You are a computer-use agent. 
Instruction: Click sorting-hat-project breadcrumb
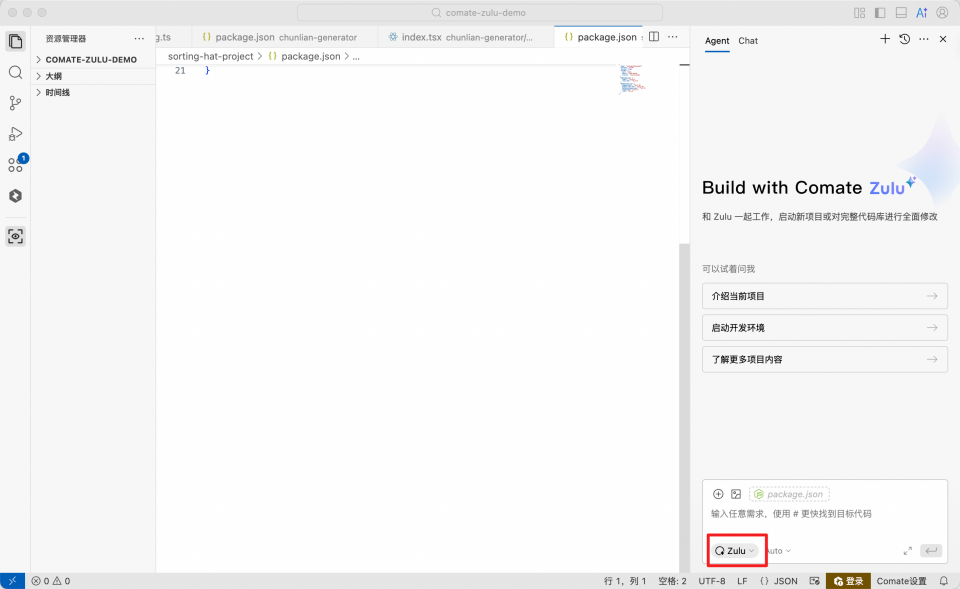point(210,56)
